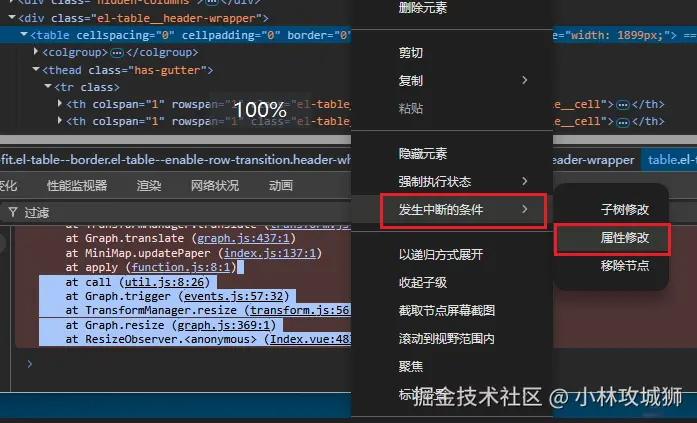Switch to the 网络状况 drawer tab

click(215, 185)
